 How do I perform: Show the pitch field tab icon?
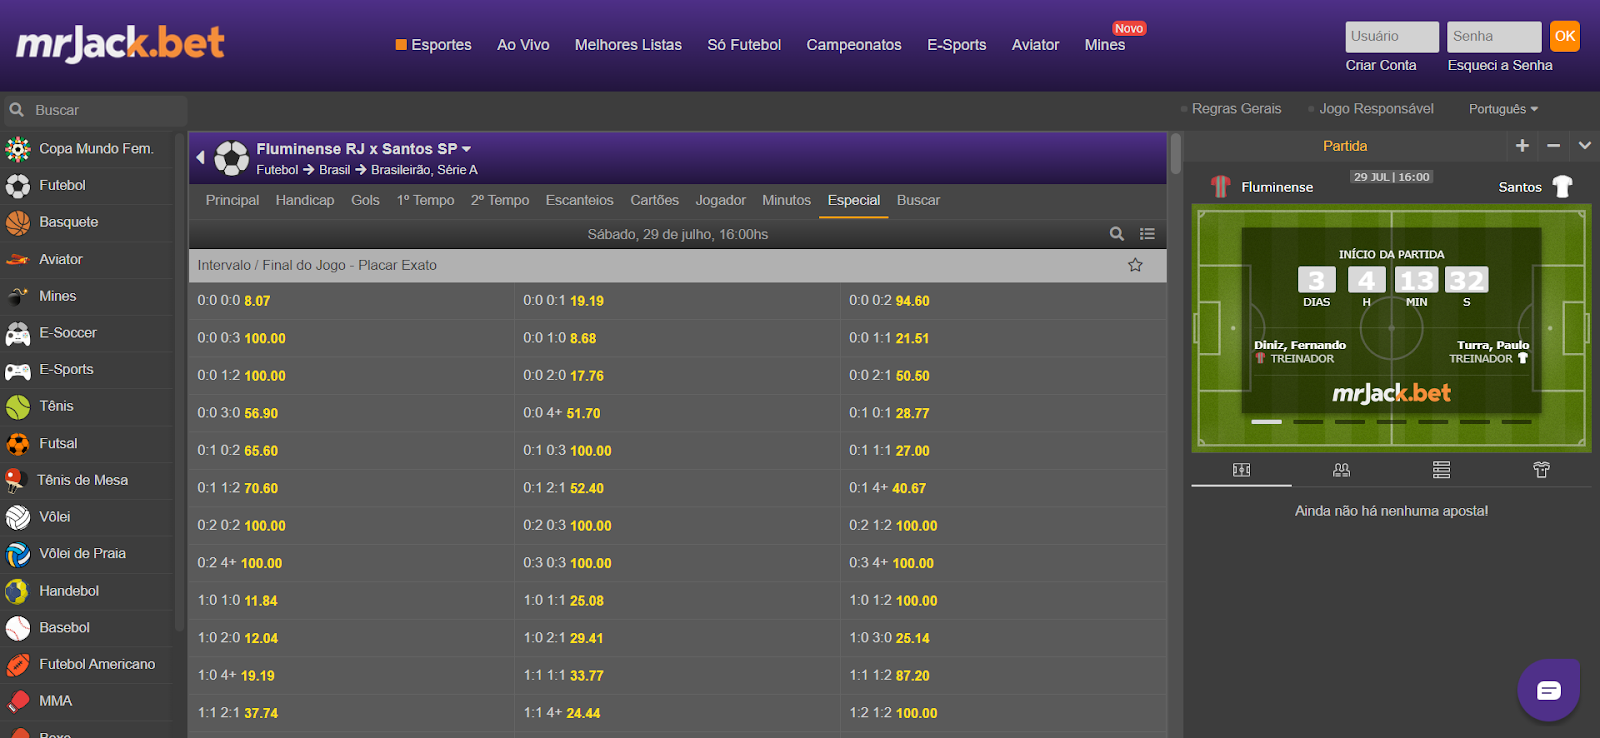pyautogui.click(x=1241, y=470)
